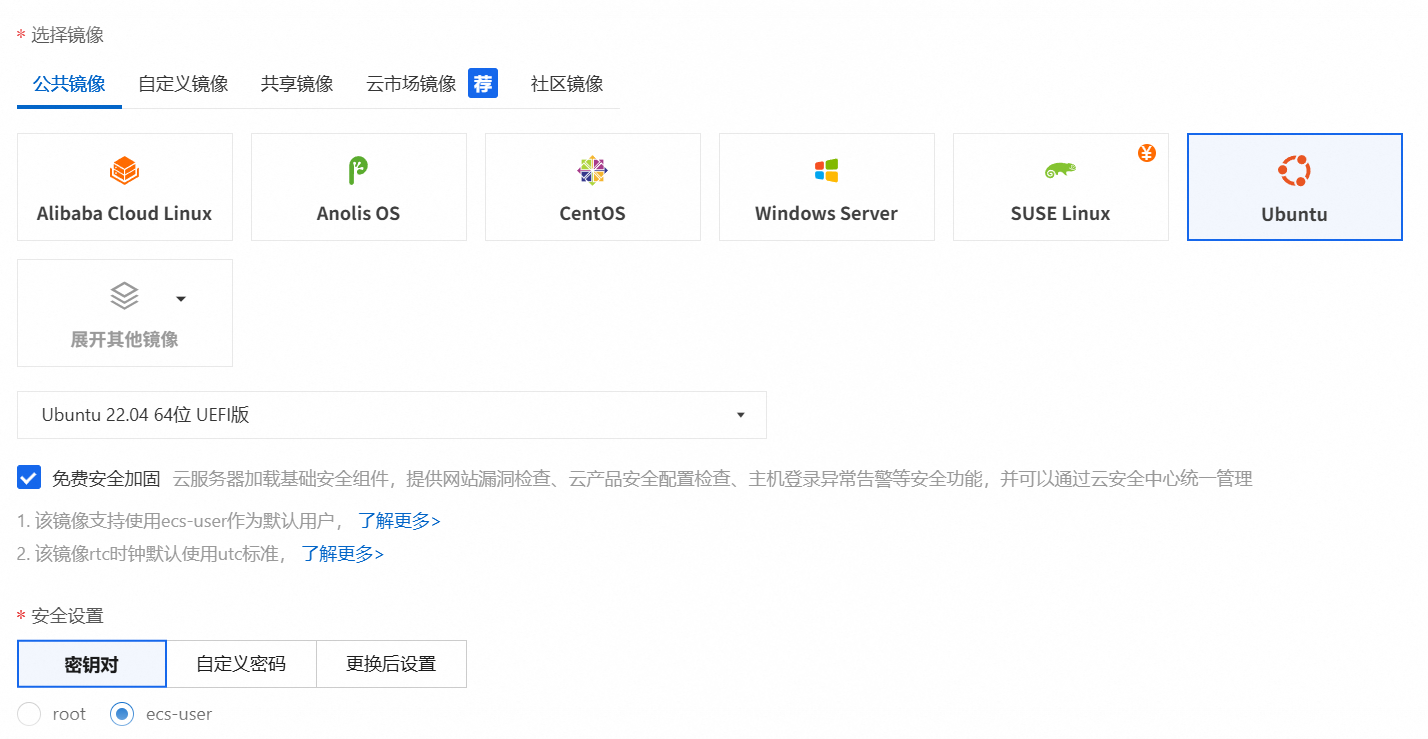1428x739 pixels.
Task: Choose the SUSE Linux chameleon icon
Action: (1060, 171)
